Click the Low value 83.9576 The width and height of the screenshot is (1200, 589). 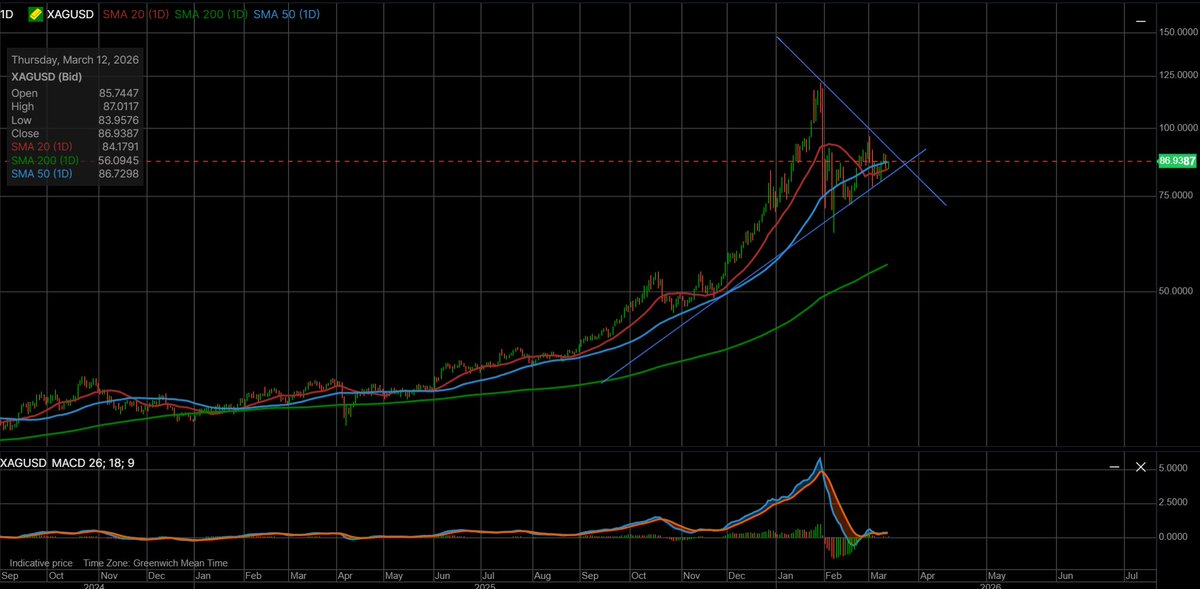(118, 120)
